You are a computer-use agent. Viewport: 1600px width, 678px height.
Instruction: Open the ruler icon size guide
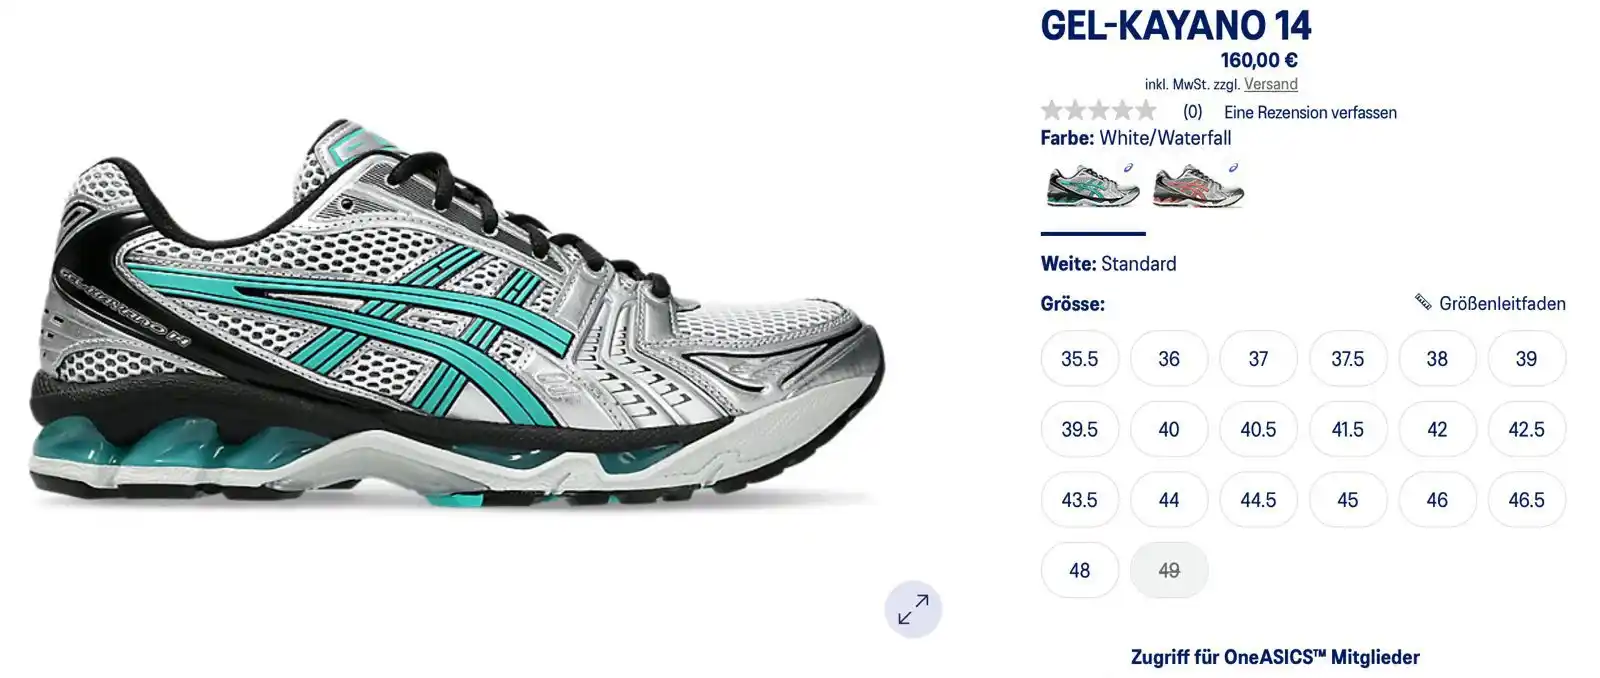click(1423, 302)
